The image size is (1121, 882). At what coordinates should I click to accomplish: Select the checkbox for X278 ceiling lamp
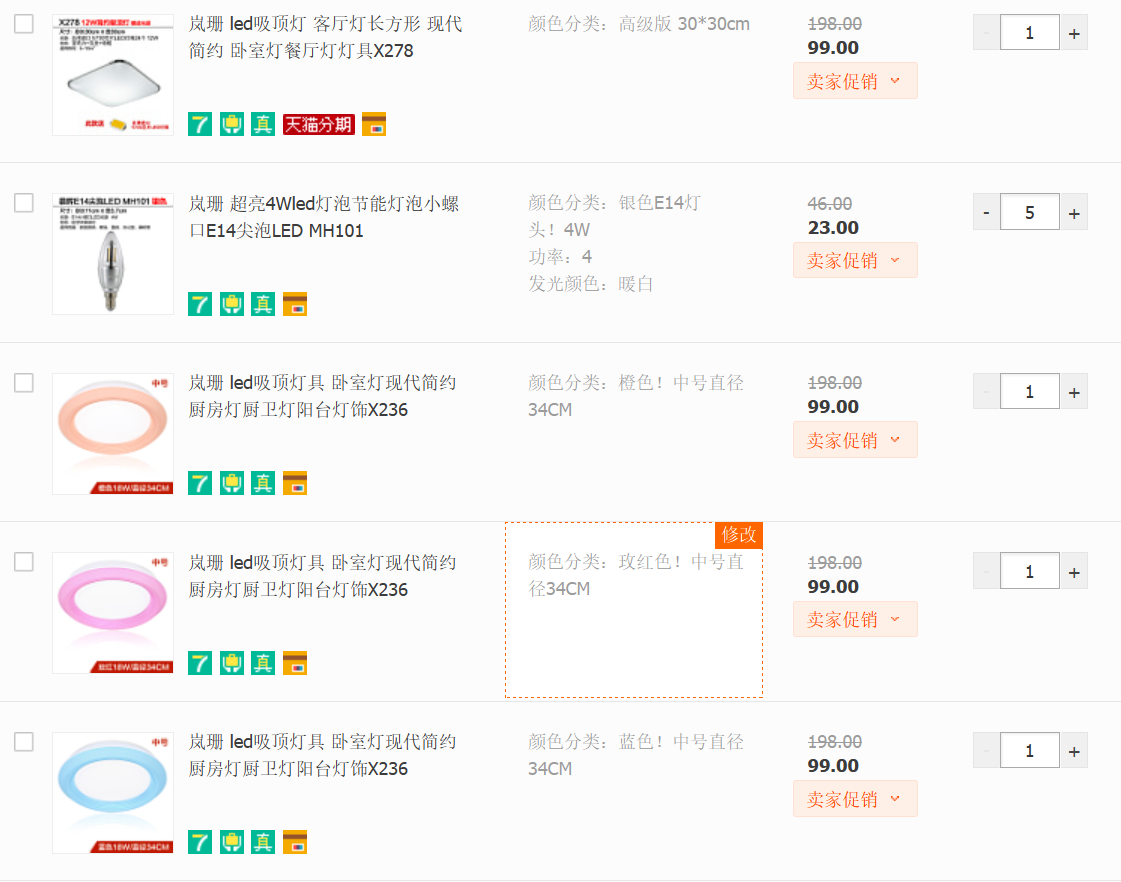(24, 24)
